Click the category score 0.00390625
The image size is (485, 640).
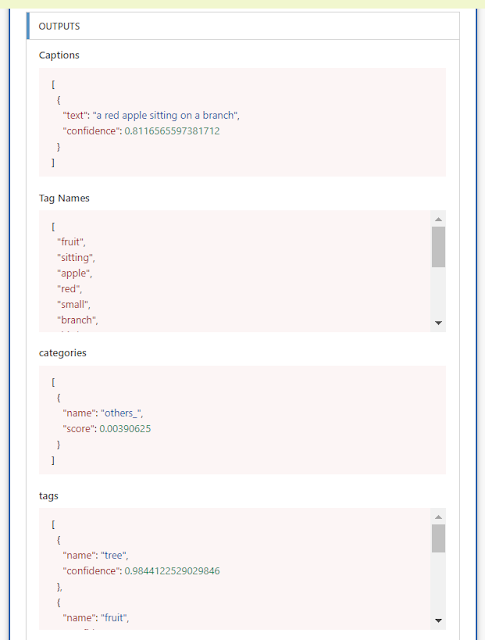125,429
